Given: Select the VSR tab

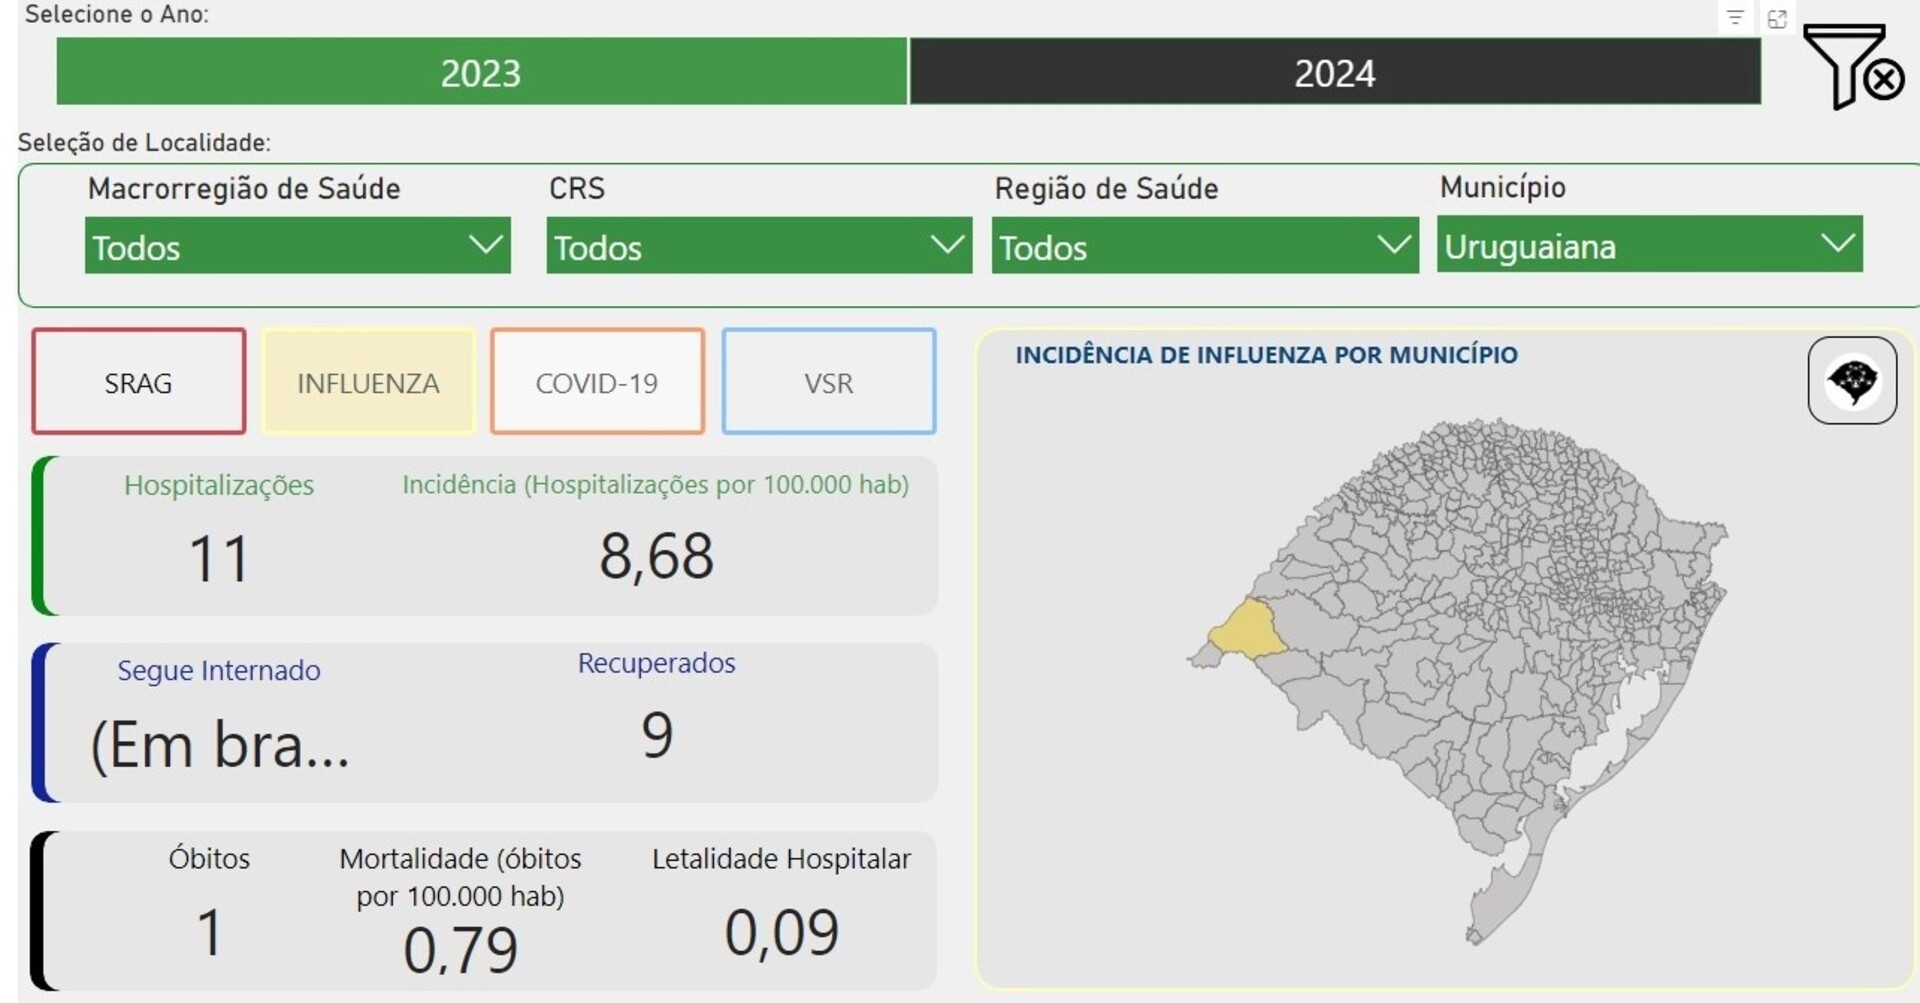Looking at the screenshot, I should click(x=828, y=382).
